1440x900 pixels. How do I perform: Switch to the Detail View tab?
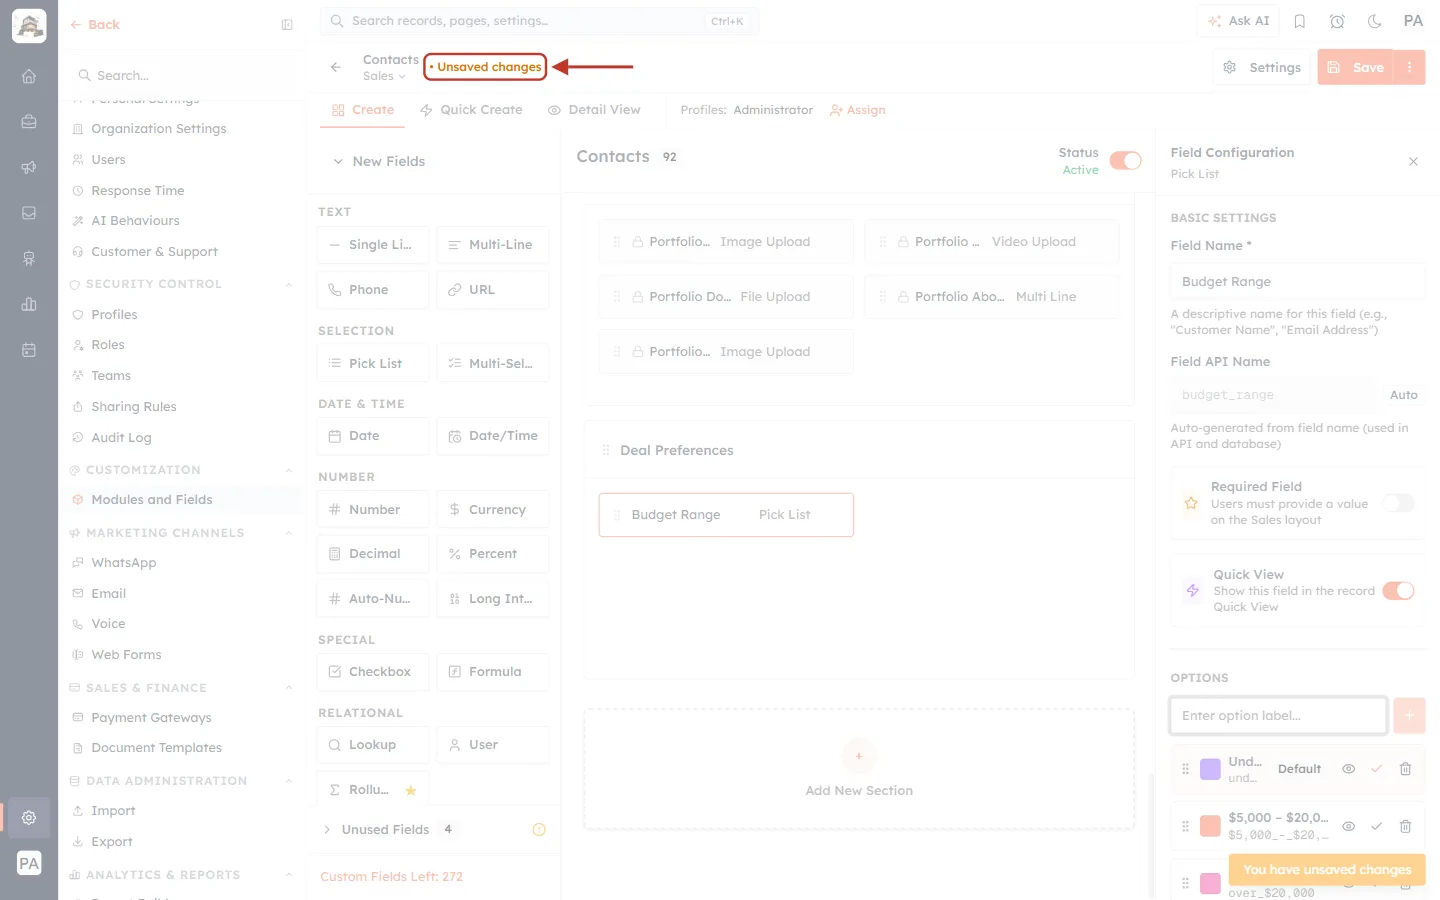[594, 110]
